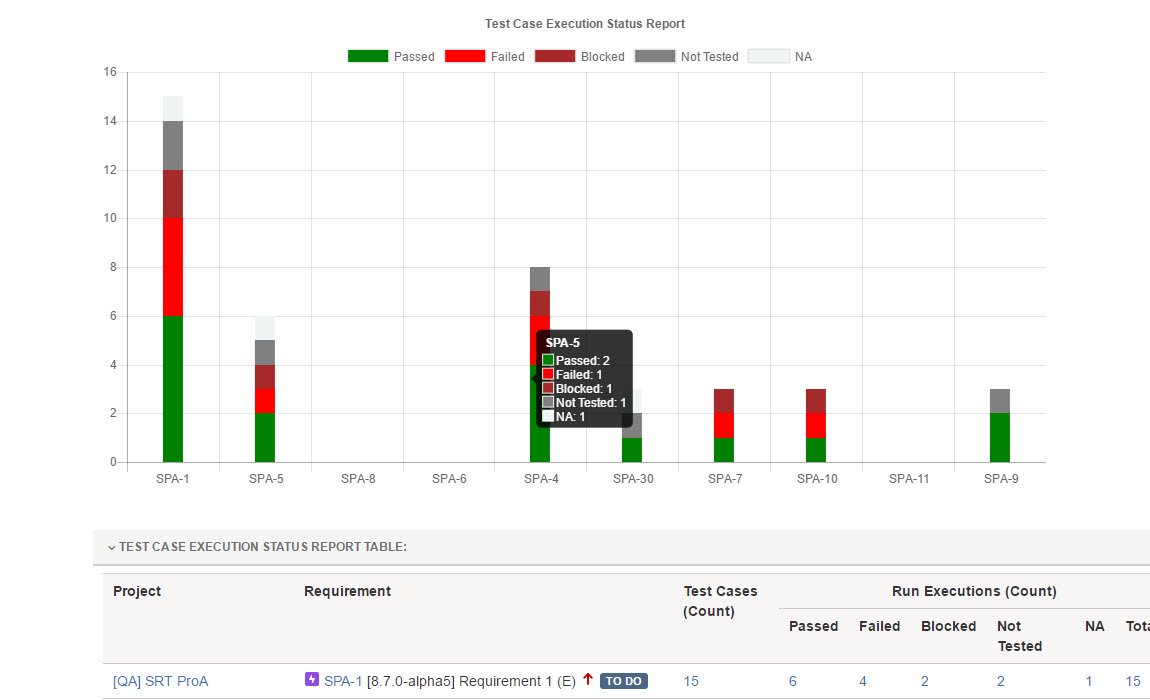Click the red Failed segment of SPA-1 bar

(x=173, y=266)
